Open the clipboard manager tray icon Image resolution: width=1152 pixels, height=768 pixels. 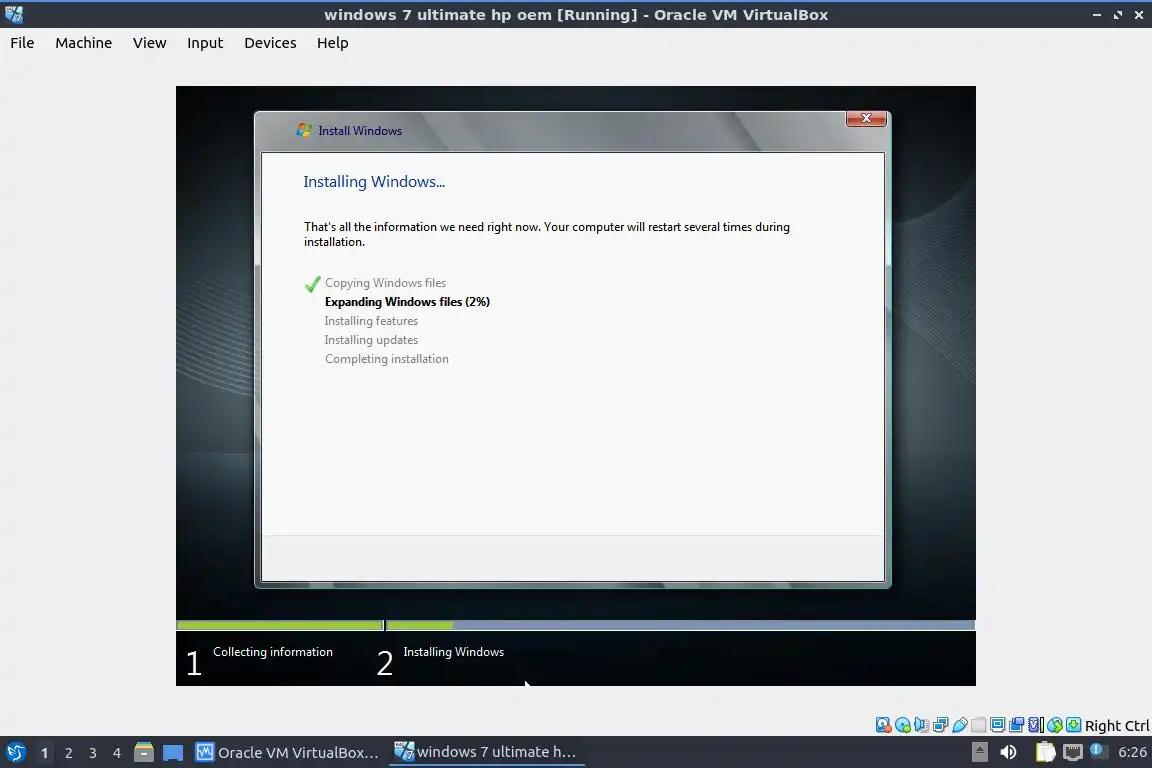coord(1045,752)
